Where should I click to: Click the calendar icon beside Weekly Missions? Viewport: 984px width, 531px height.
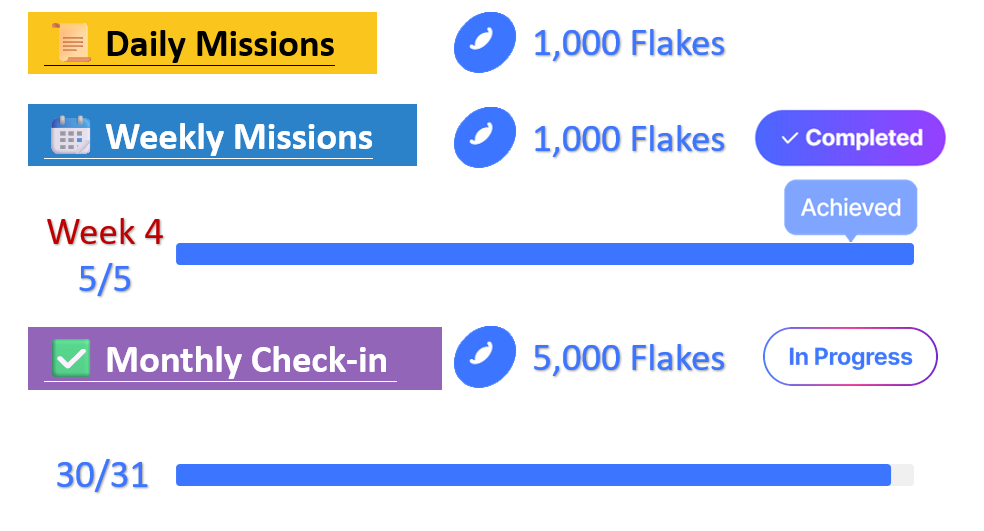[x=71, y=135]
